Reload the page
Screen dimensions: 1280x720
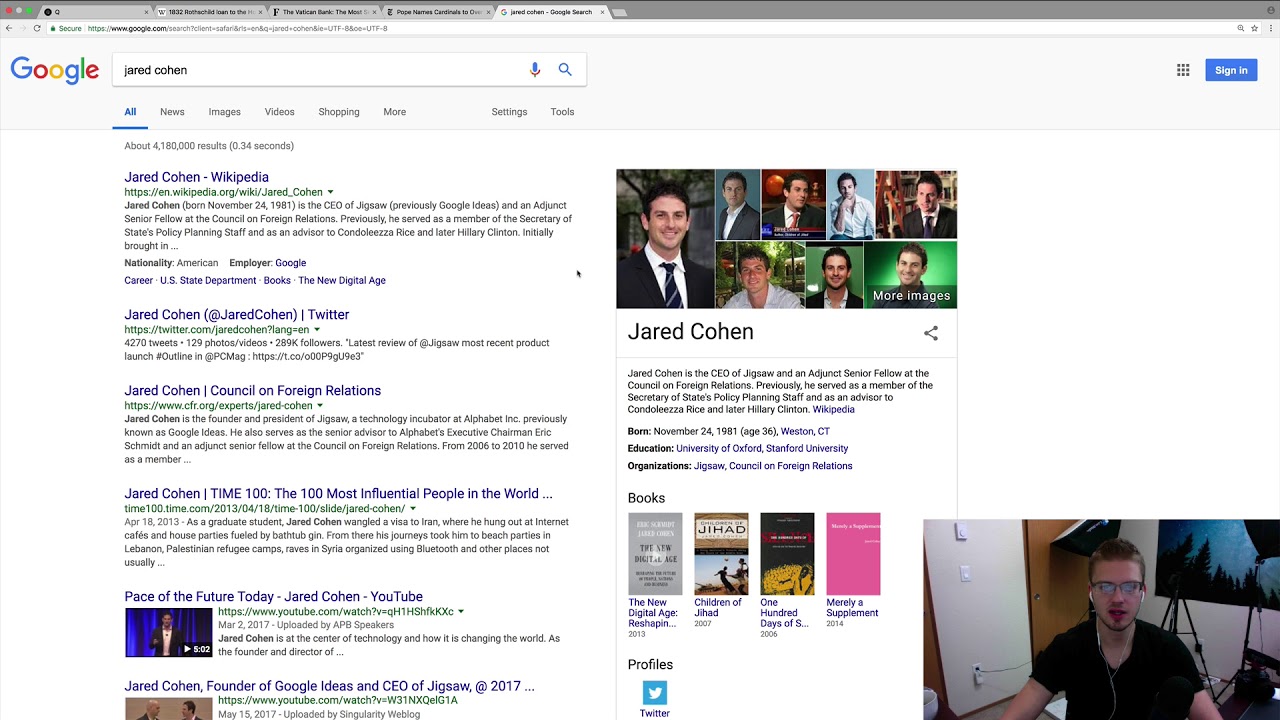37,28
